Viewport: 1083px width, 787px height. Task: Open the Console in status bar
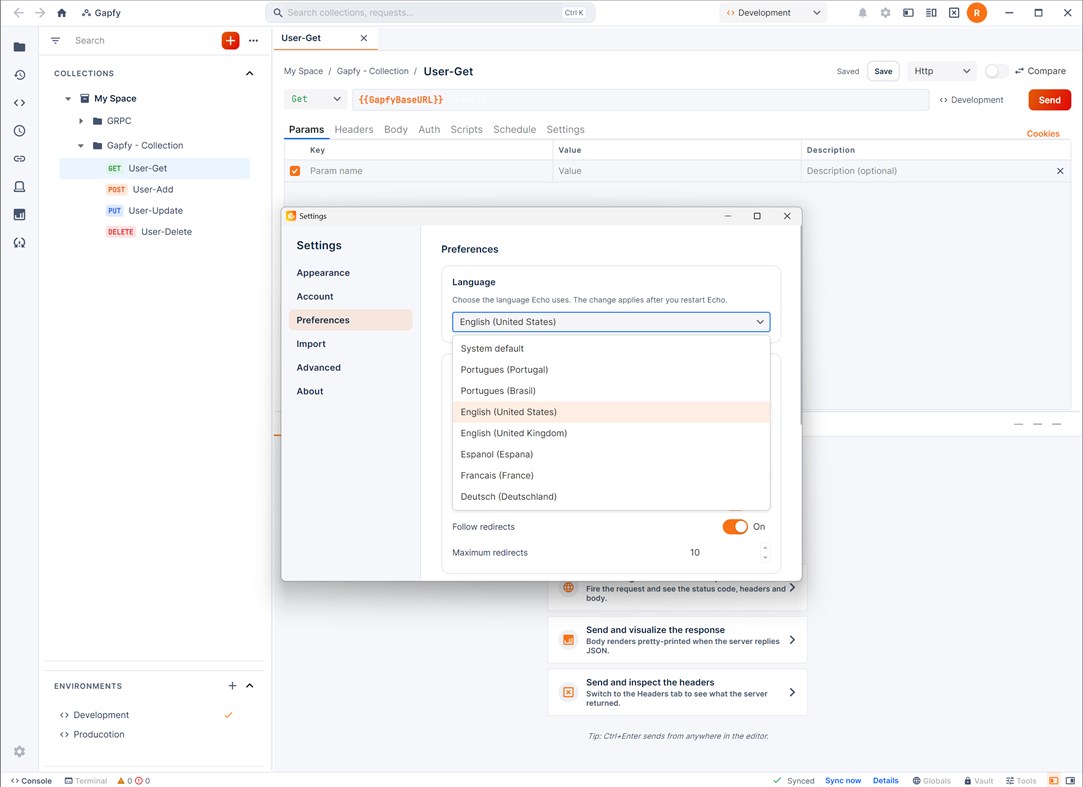point(31,781)
